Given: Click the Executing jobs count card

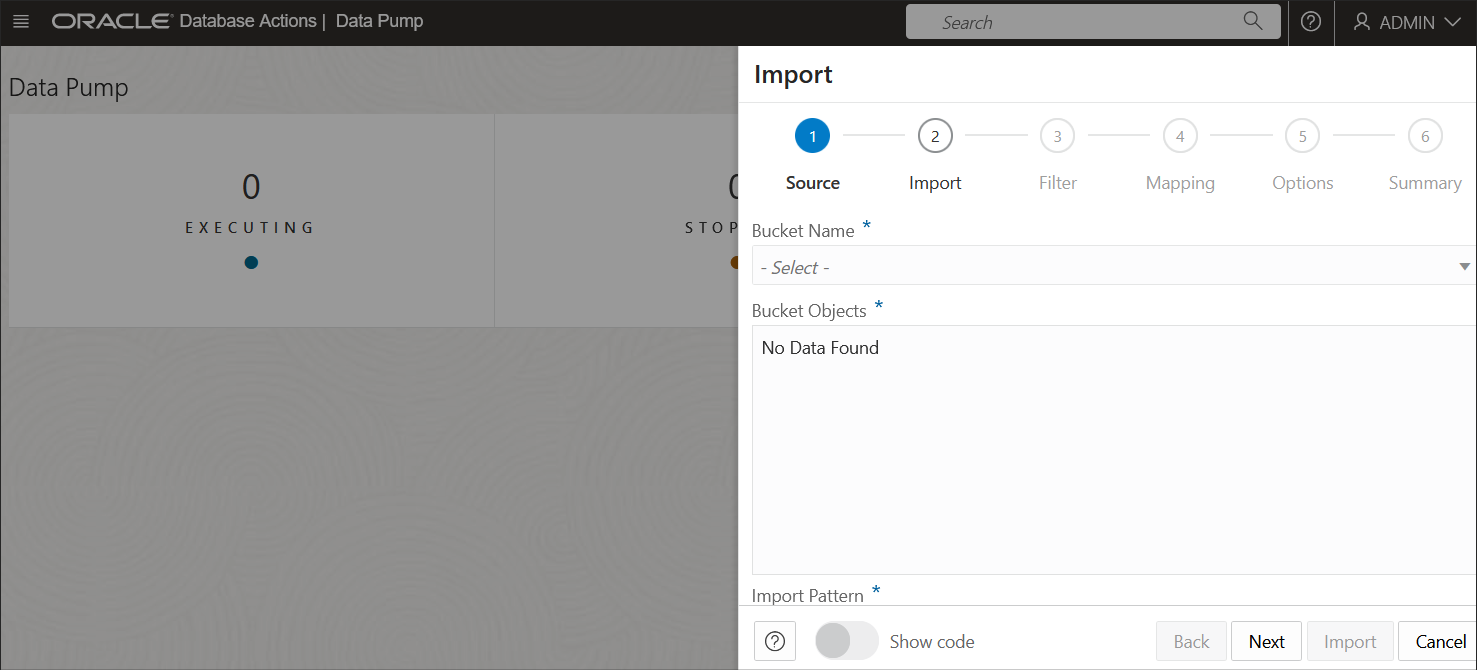Looking at the screenshot, I should pyautogui.click(x=251, y=220).
